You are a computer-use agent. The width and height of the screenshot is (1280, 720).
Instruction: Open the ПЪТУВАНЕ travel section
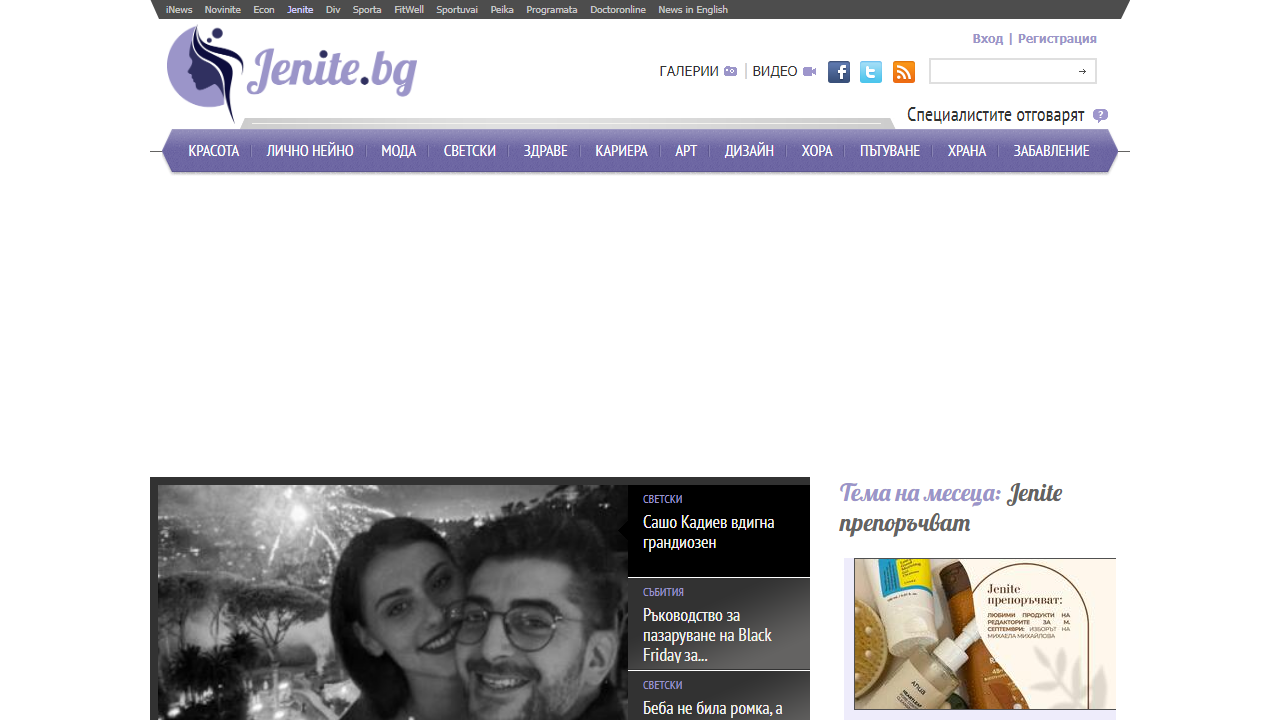889,151
